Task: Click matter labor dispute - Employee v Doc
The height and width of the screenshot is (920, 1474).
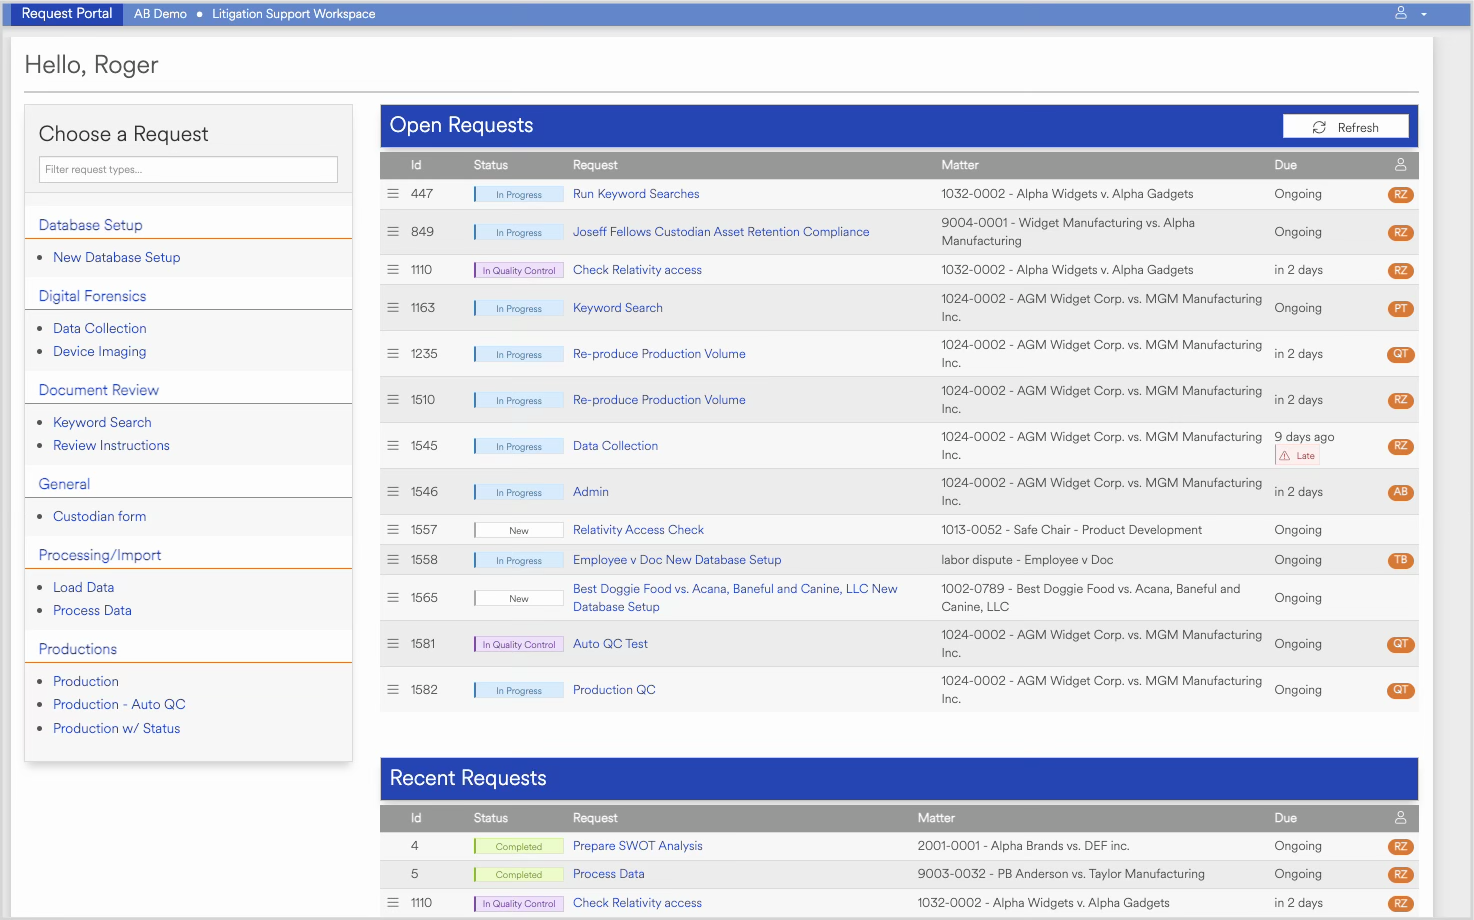Action: (x=1027, y=560)
